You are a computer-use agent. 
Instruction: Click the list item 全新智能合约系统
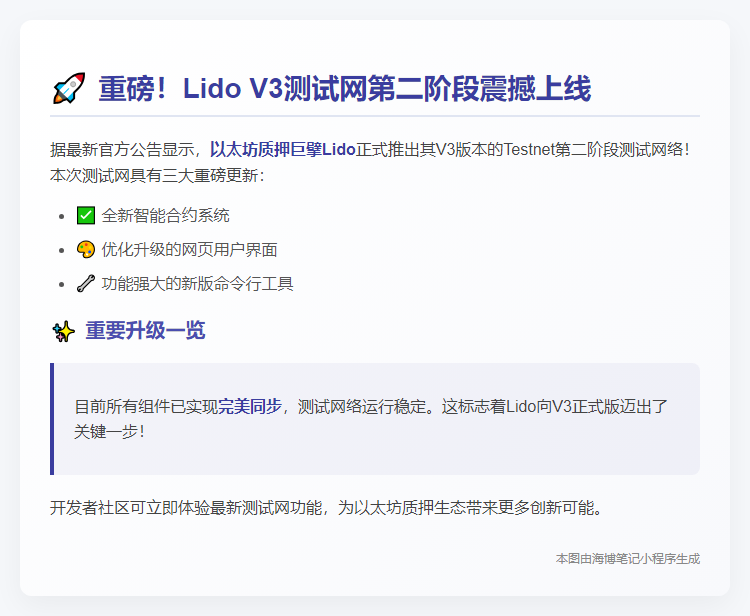165,215
